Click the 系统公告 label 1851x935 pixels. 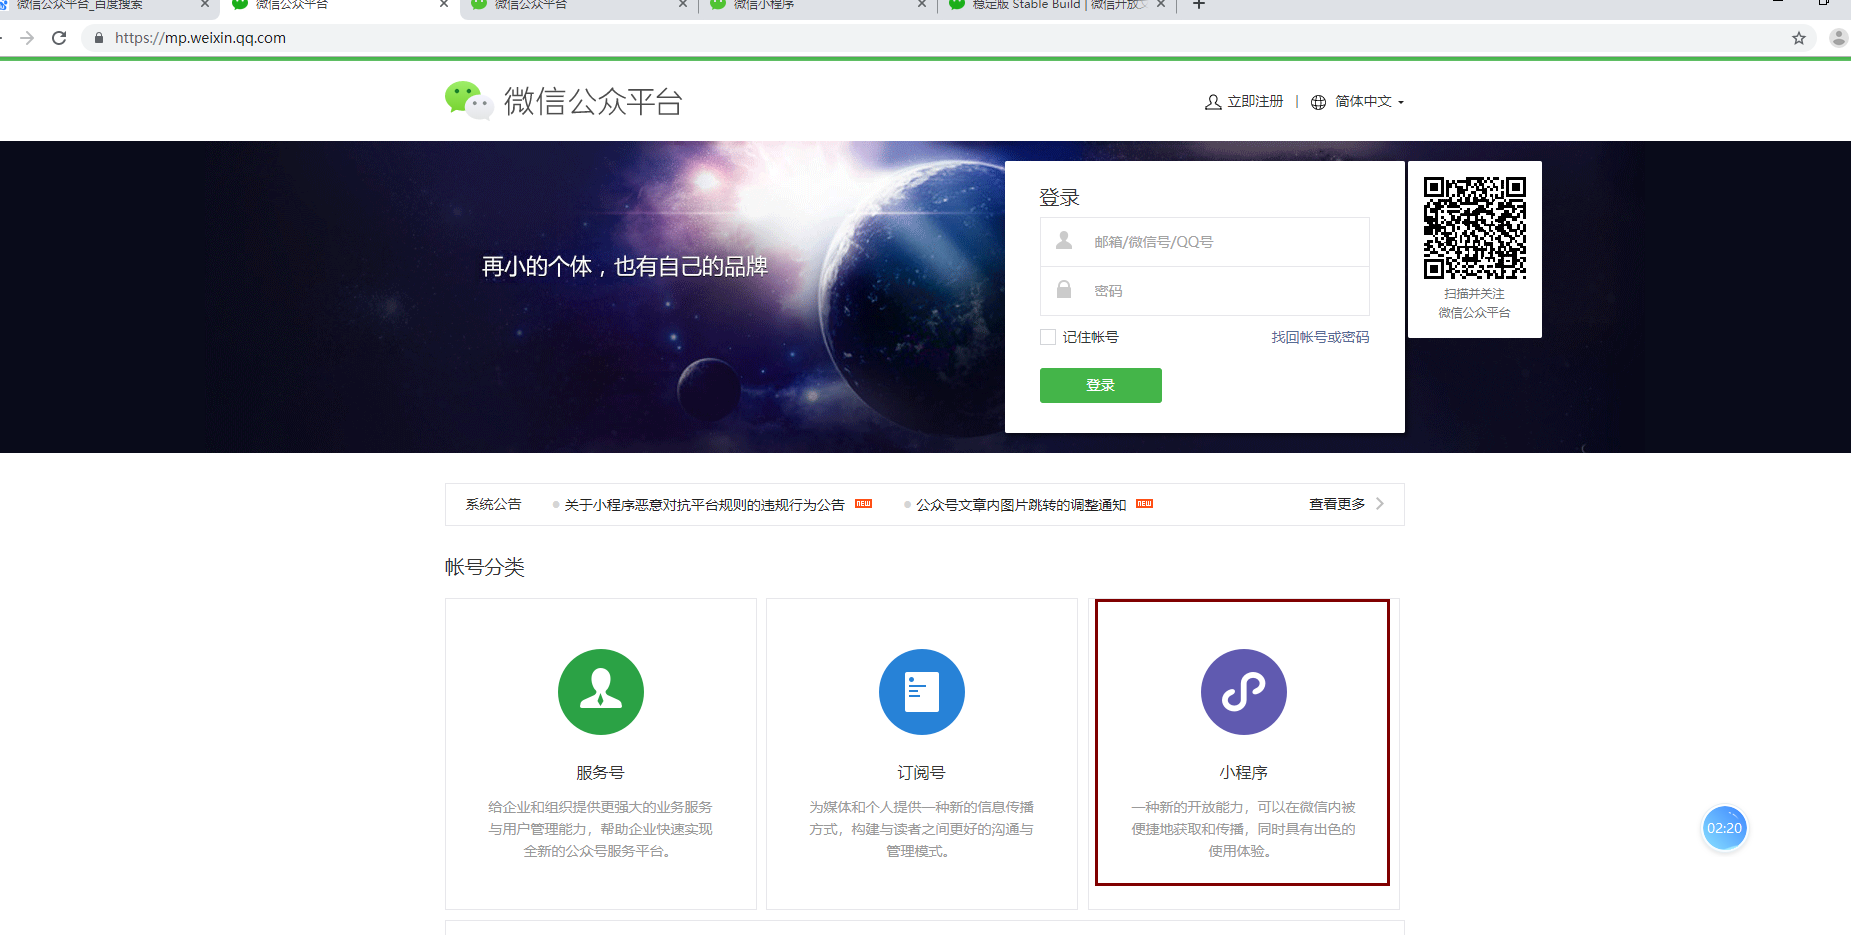click(493, 504)
